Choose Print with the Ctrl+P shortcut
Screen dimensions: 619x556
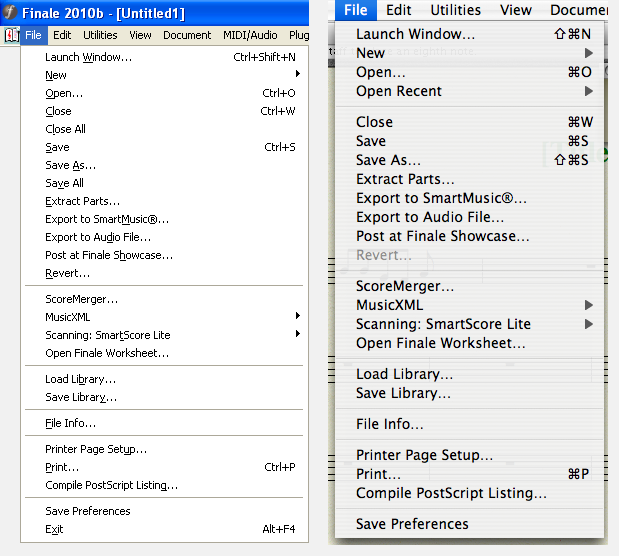pyautogui.click(x=62, y=467)
